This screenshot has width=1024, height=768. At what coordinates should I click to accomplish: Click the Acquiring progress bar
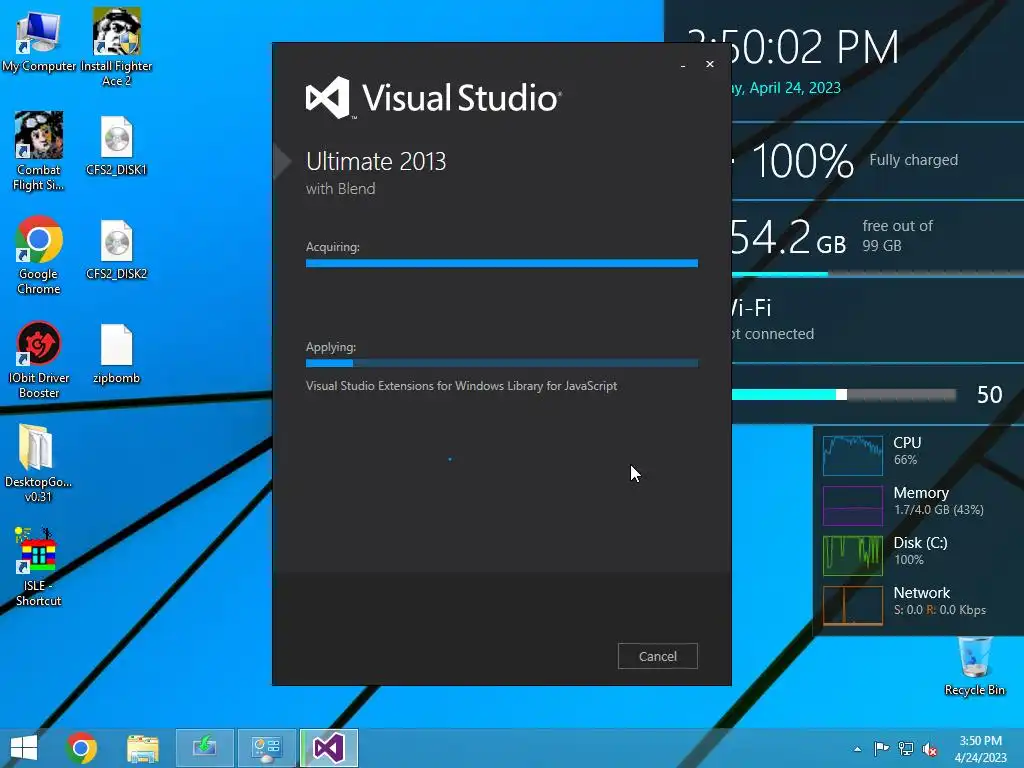tap(502, 263)
